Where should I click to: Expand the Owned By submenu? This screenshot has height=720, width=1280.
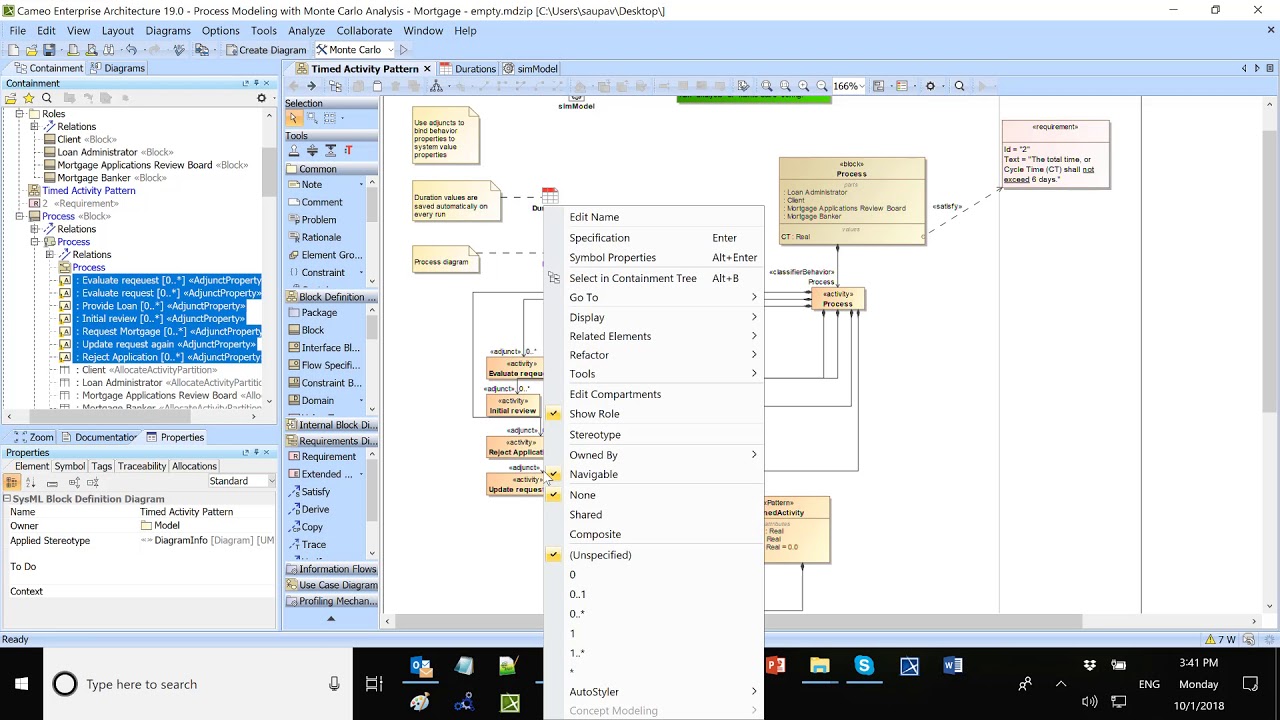pyautogui.click(x=654, y=455)
